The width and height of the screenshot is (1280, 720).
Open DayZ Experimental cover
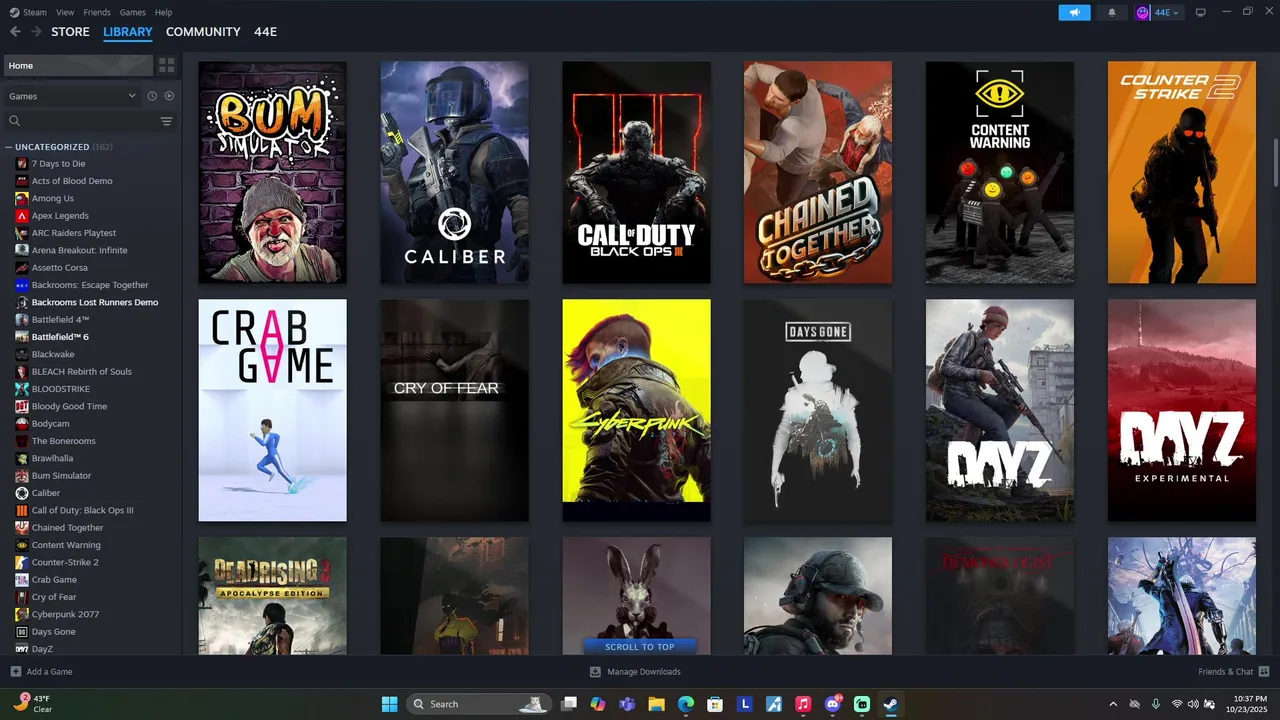click(x=1182, y=410)
